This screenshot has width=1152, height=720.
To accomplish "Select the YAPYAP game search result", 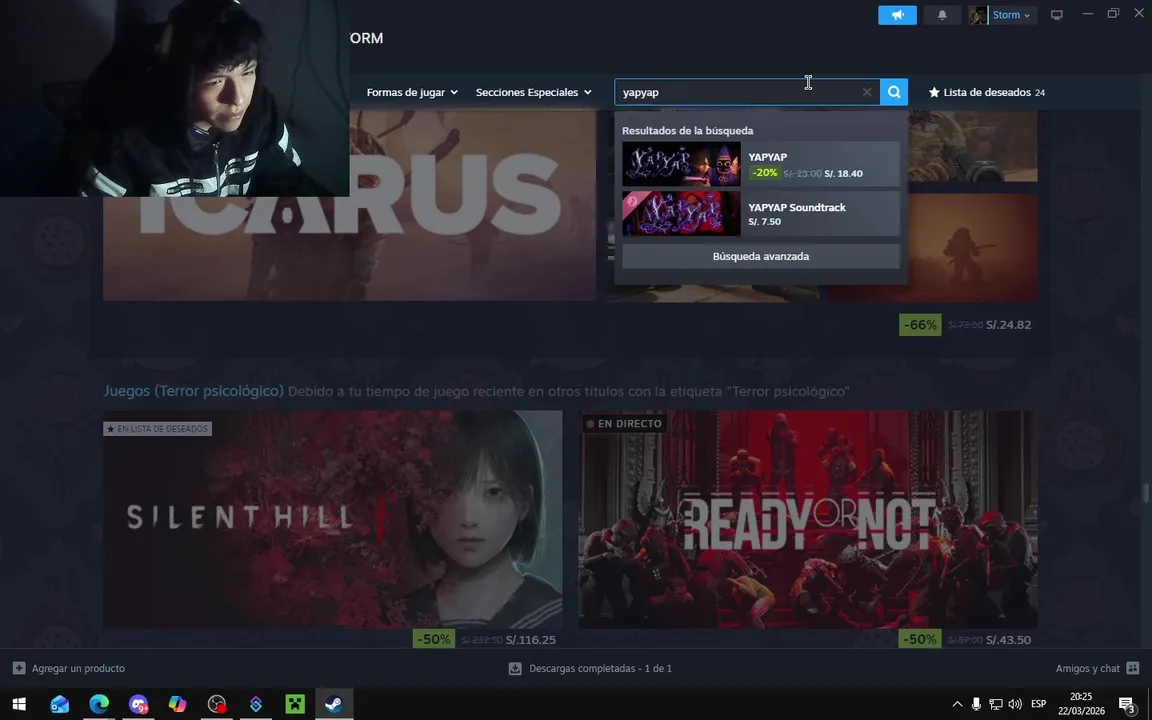I will [x=760, y=164].
